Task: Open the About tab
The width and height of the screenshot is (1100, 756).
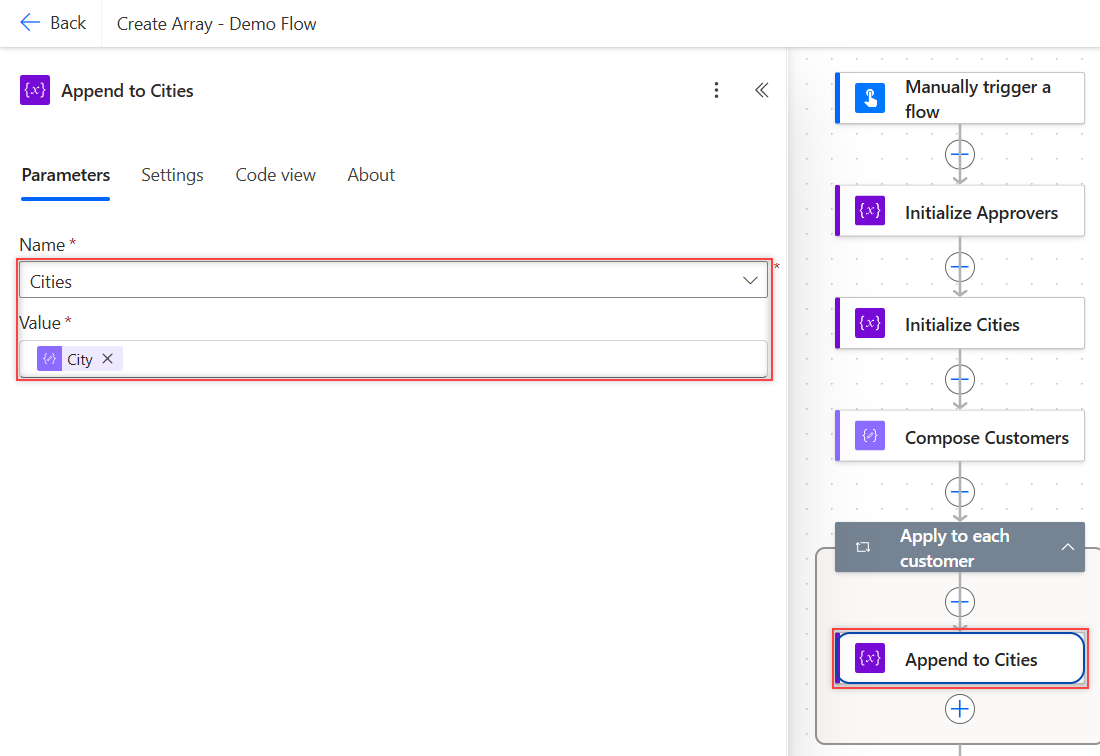Action: pos(371,175)
